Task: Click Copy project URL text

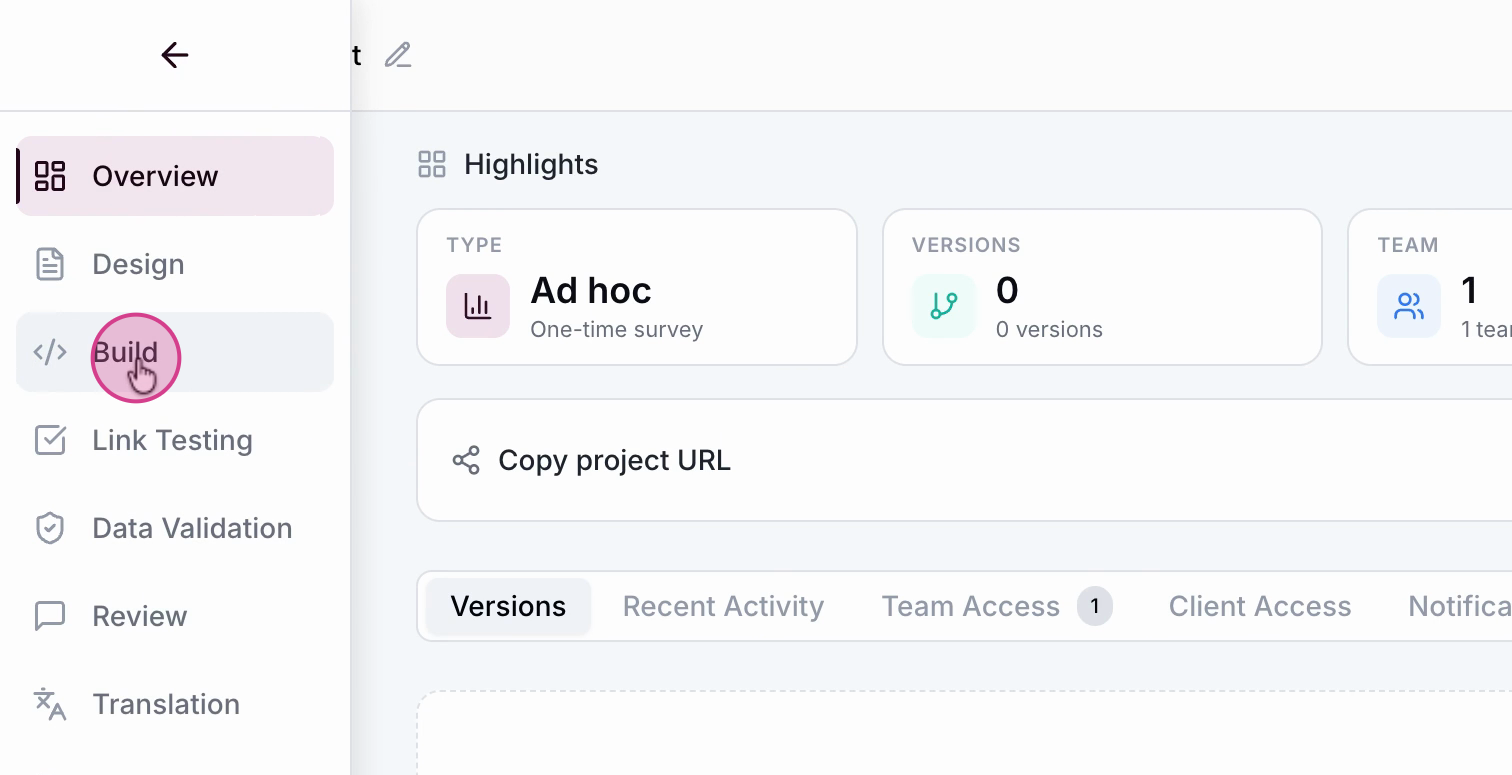Action: (x=614, y=460)
